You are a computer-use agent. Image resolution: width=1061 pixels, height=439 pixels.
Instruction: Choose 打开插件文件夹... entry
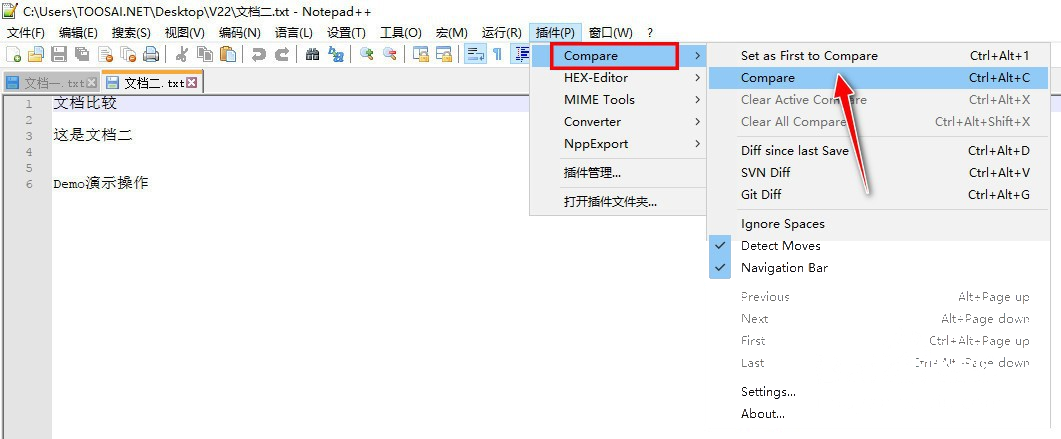pyautogui.click(x=618, y=202)
